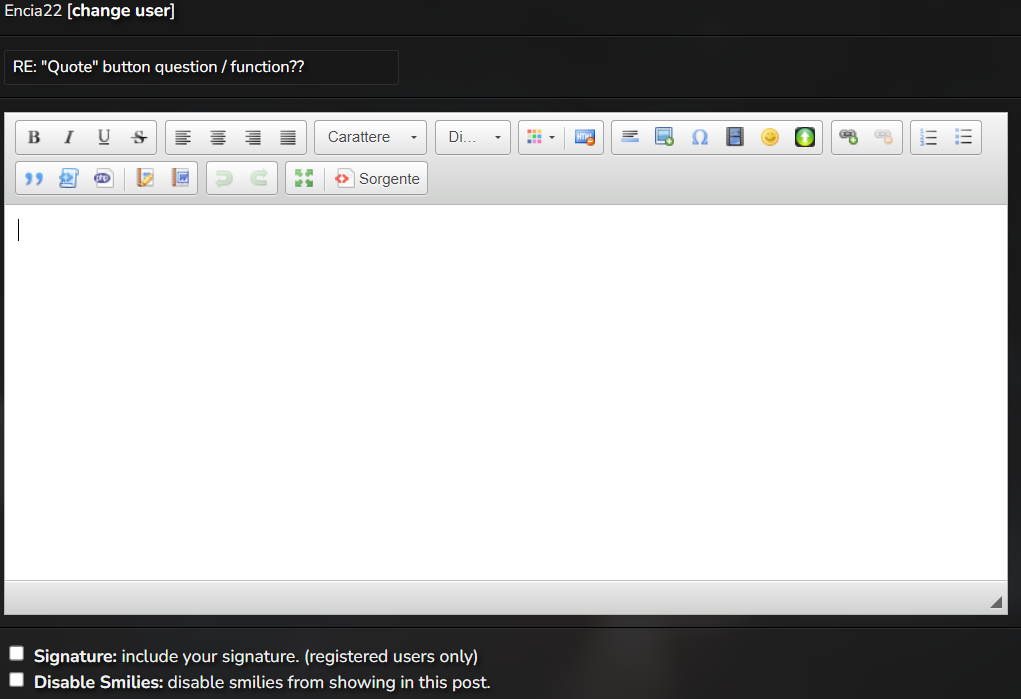
Task: Align text to the right
Action: pyautogui.click(x=253, y=137)
